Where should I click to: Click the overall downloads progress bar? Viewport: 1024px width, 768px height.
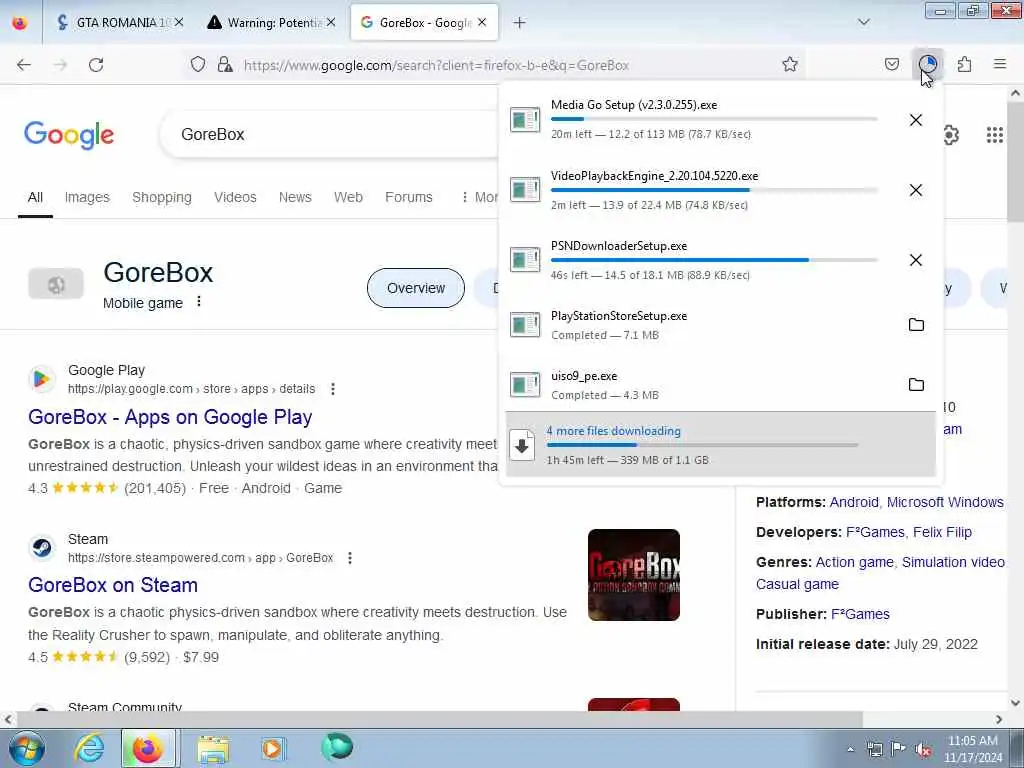(x=703, y=445)
